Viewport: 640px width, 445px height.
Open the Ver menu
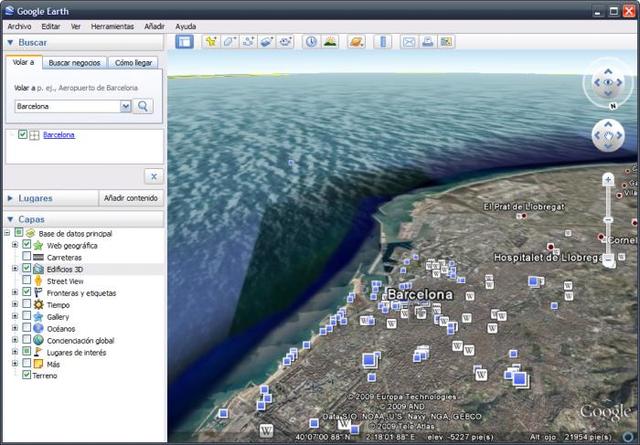coord(76,27)
